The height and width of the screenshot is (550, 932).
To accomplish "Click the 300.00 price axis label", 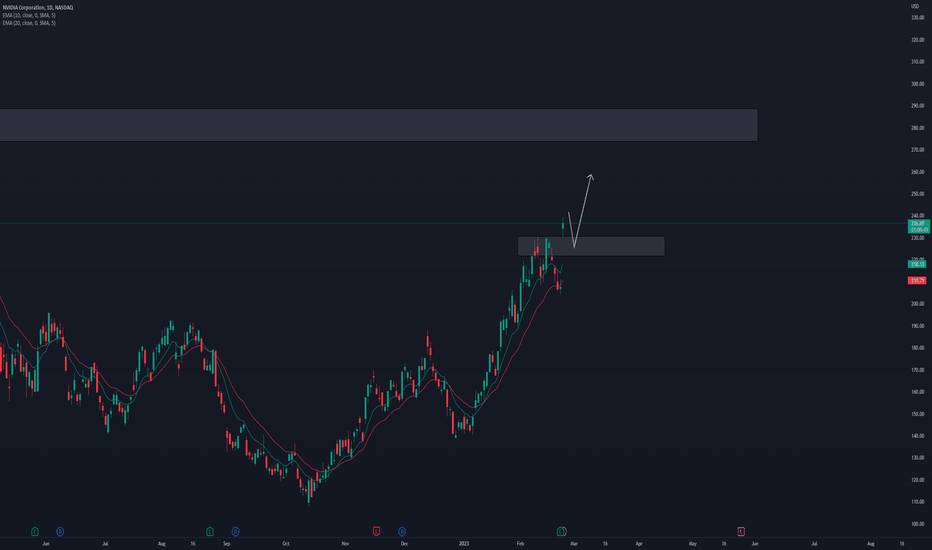I will pos(918,84).
